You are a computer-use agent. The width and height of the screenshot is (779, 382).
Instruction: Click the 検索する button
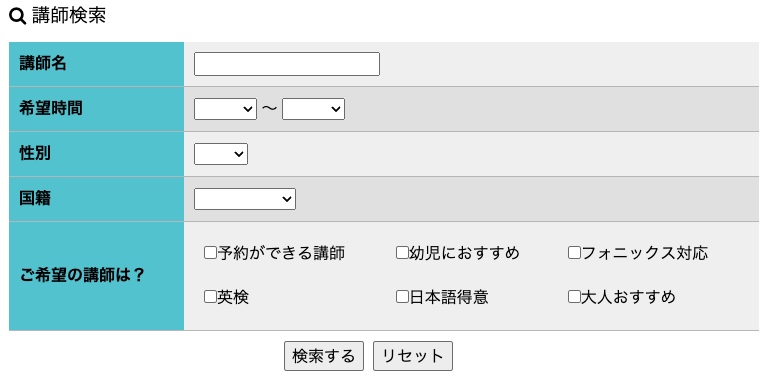point(324,356)
